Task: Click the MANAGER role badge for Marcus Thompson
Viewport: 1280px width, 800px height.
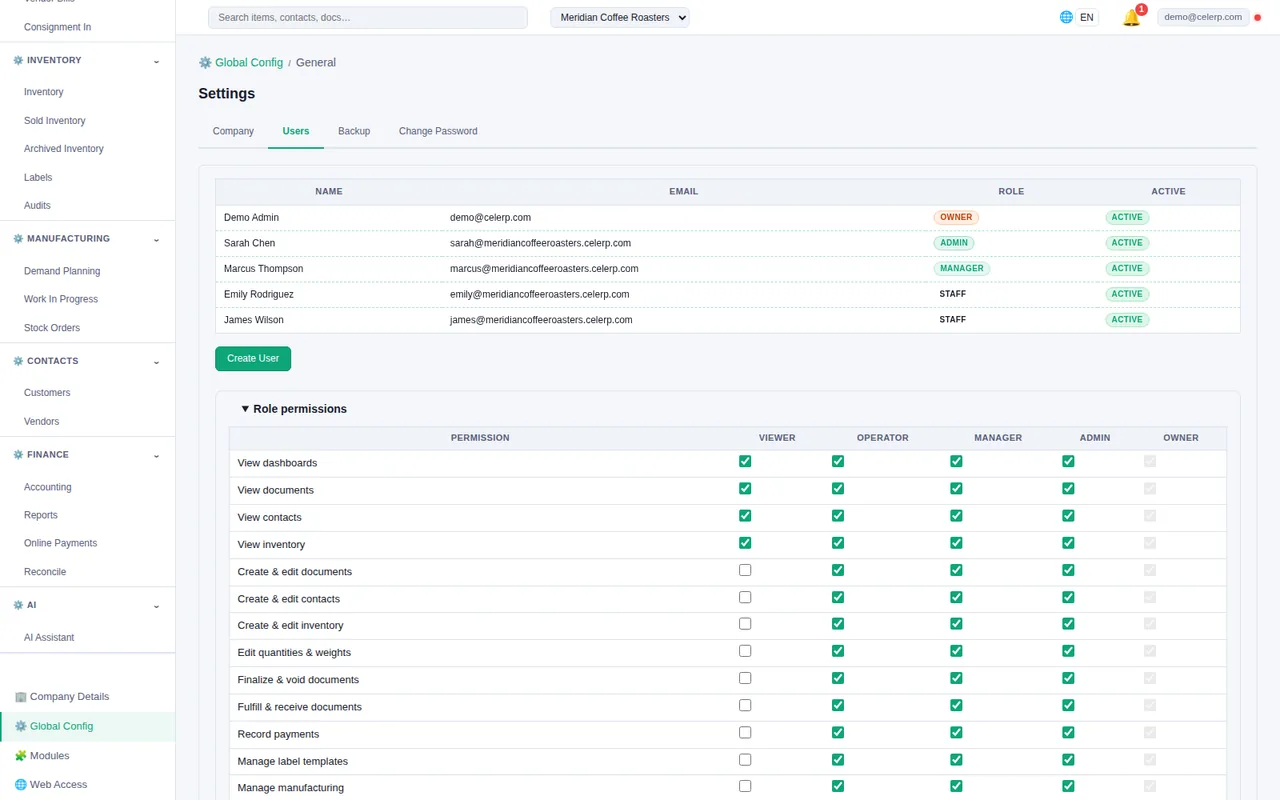Action: 962,269
